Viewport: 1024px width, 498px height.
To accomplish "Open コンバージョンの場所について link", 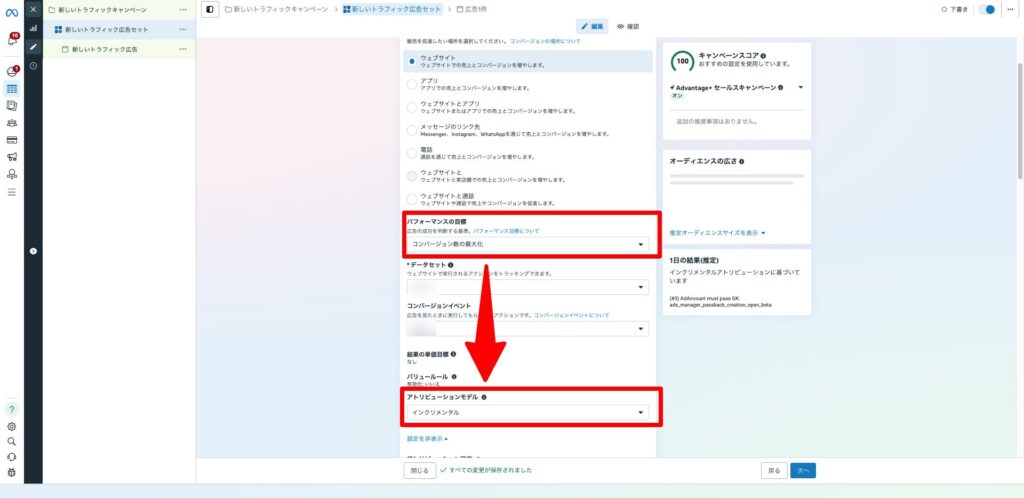I will coord(545,41).
